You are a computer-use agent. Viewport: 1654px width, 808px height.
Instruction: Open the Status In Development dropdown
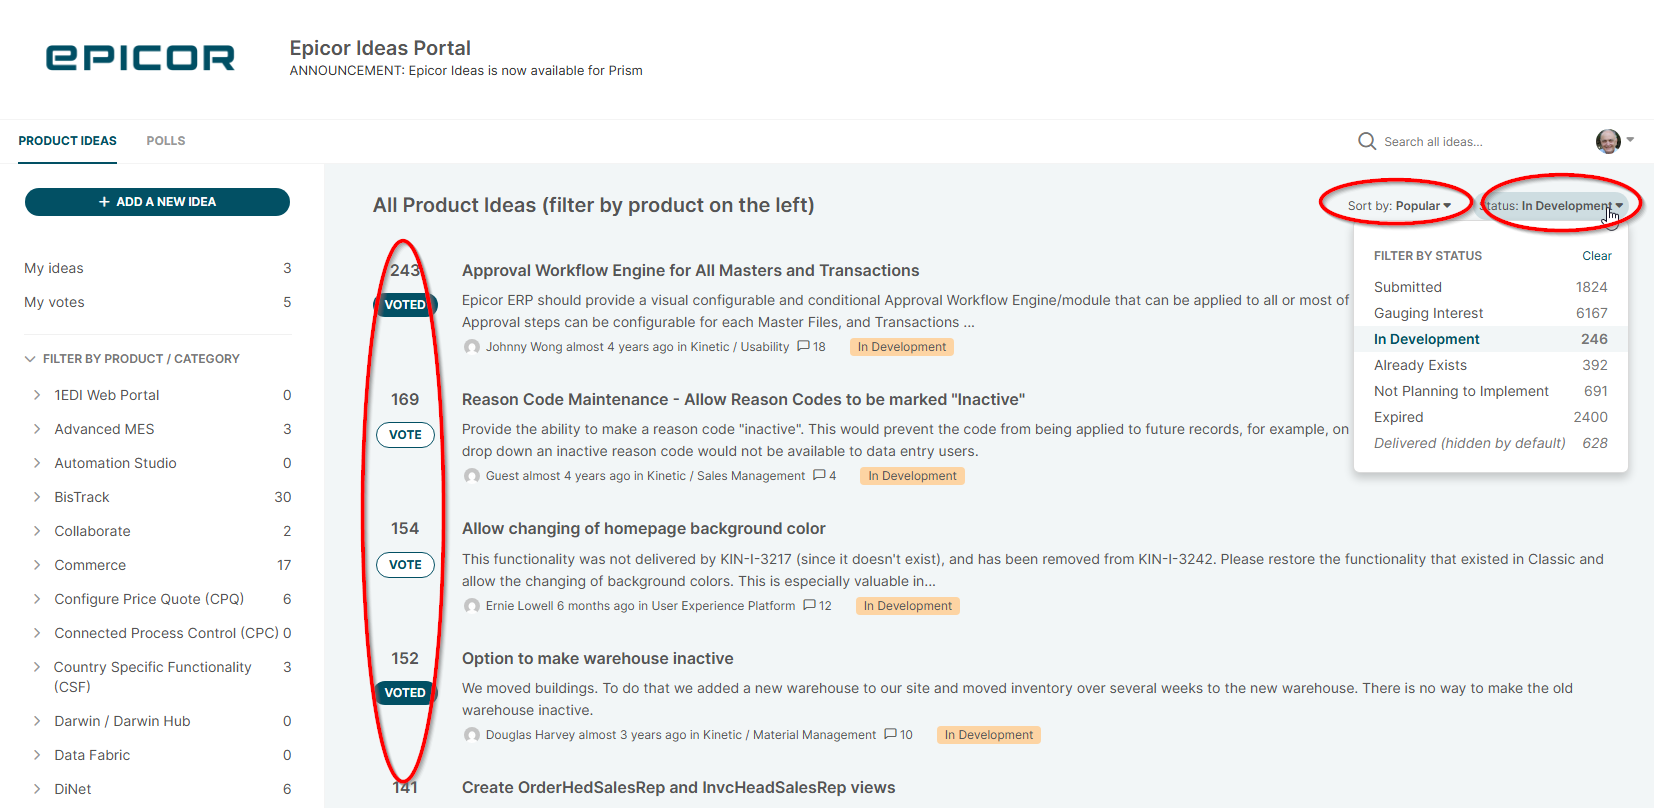point(1552,206)
